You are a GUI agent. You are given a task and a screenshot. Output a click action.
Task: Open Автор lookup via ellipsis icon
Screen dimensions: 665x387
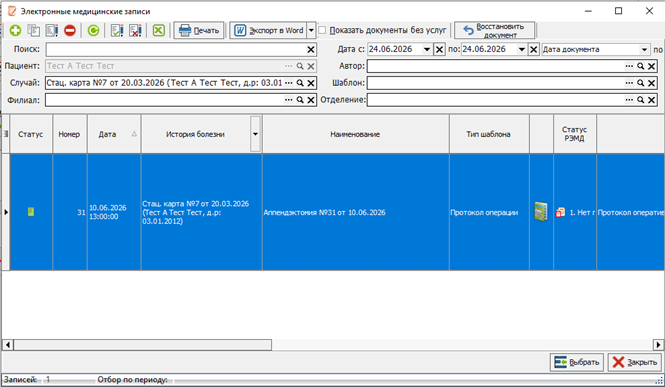[x=629, y=66]
